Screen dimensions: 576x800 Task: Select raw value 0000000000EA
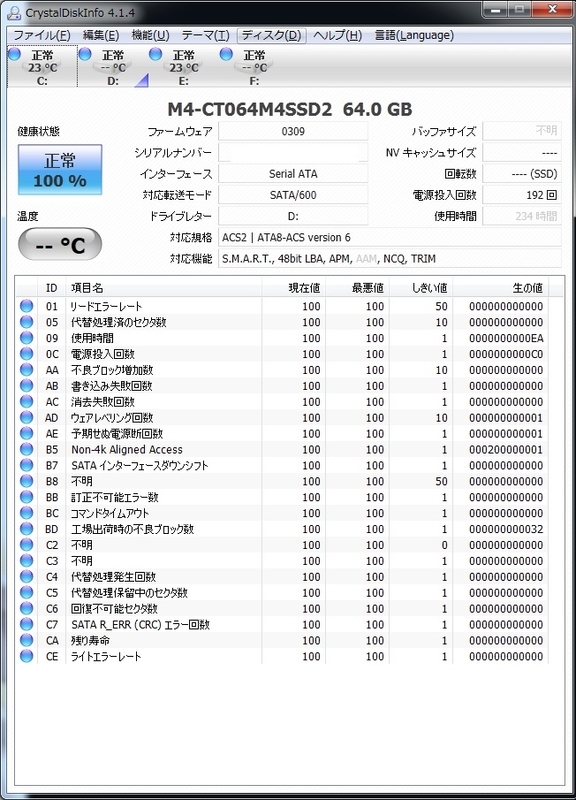(506, 338)
